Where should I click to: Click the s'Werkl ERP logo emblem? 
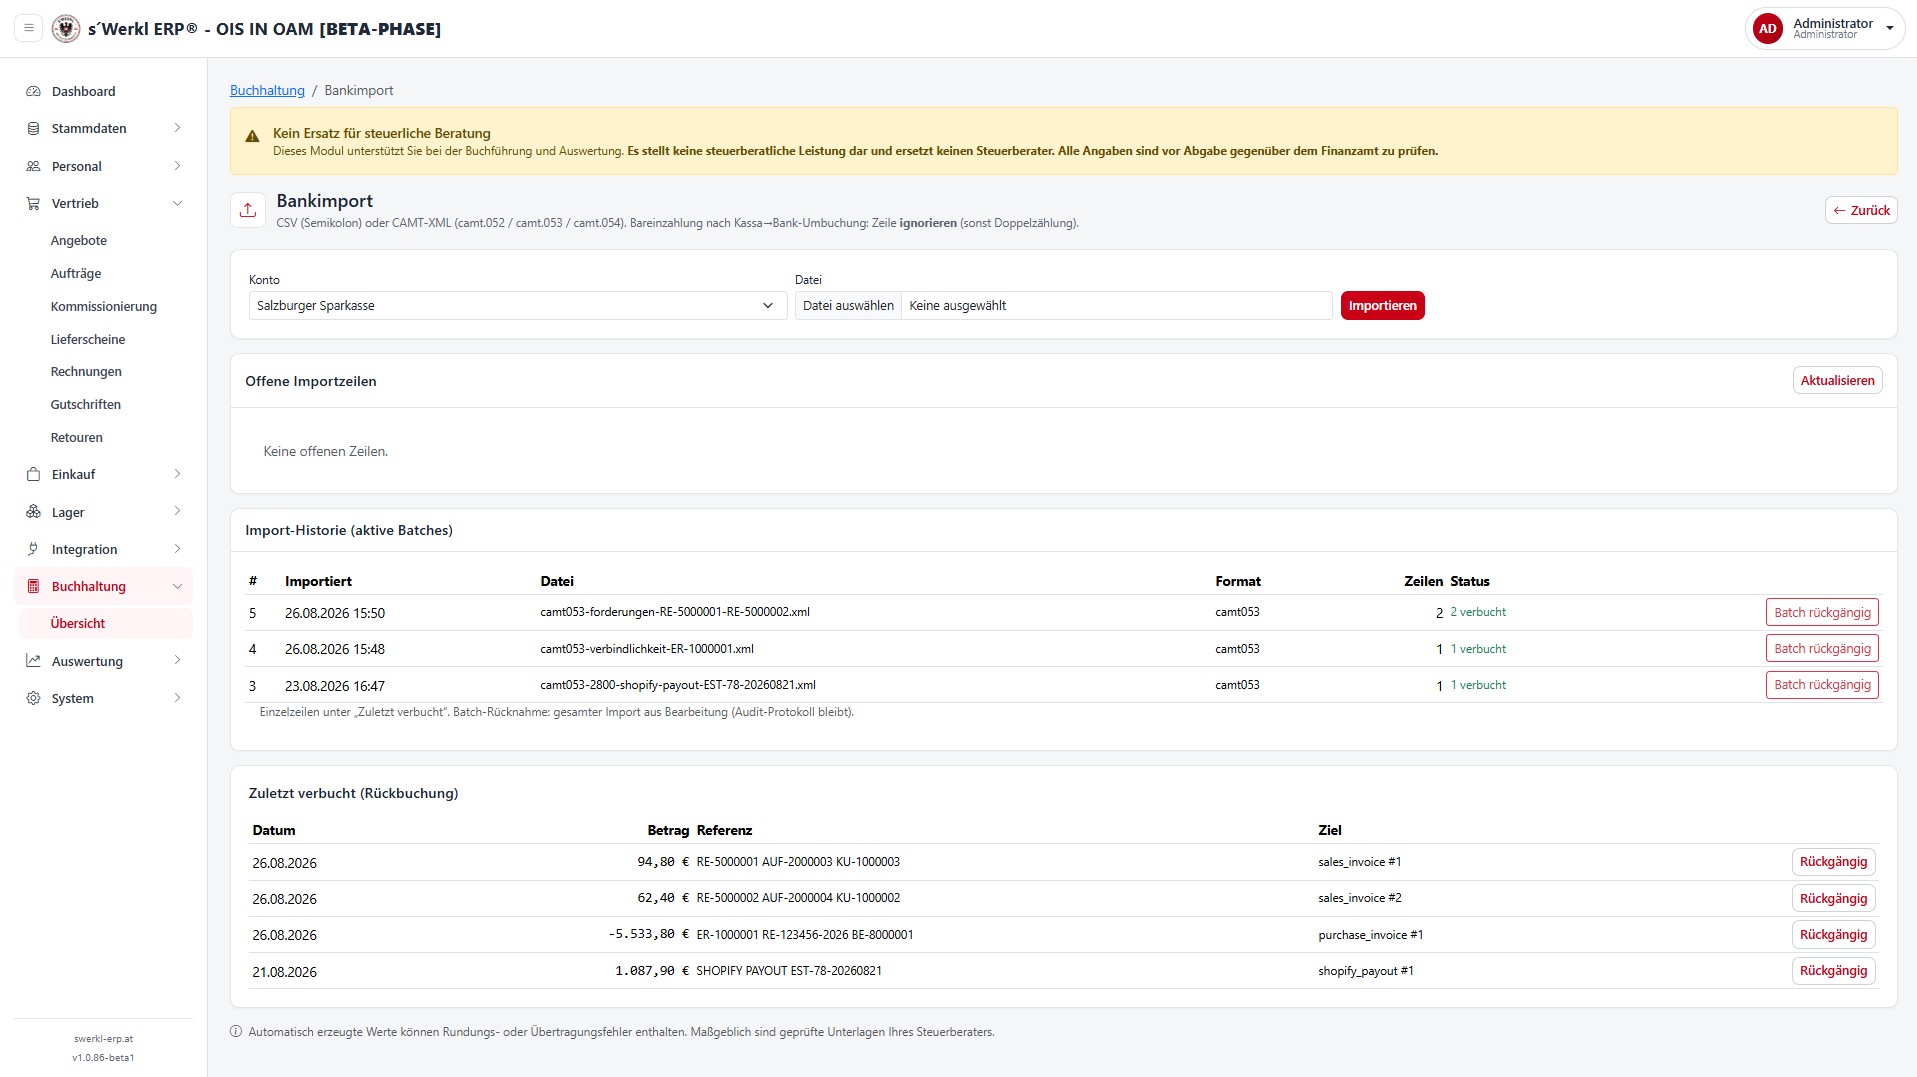click(66, 28)
